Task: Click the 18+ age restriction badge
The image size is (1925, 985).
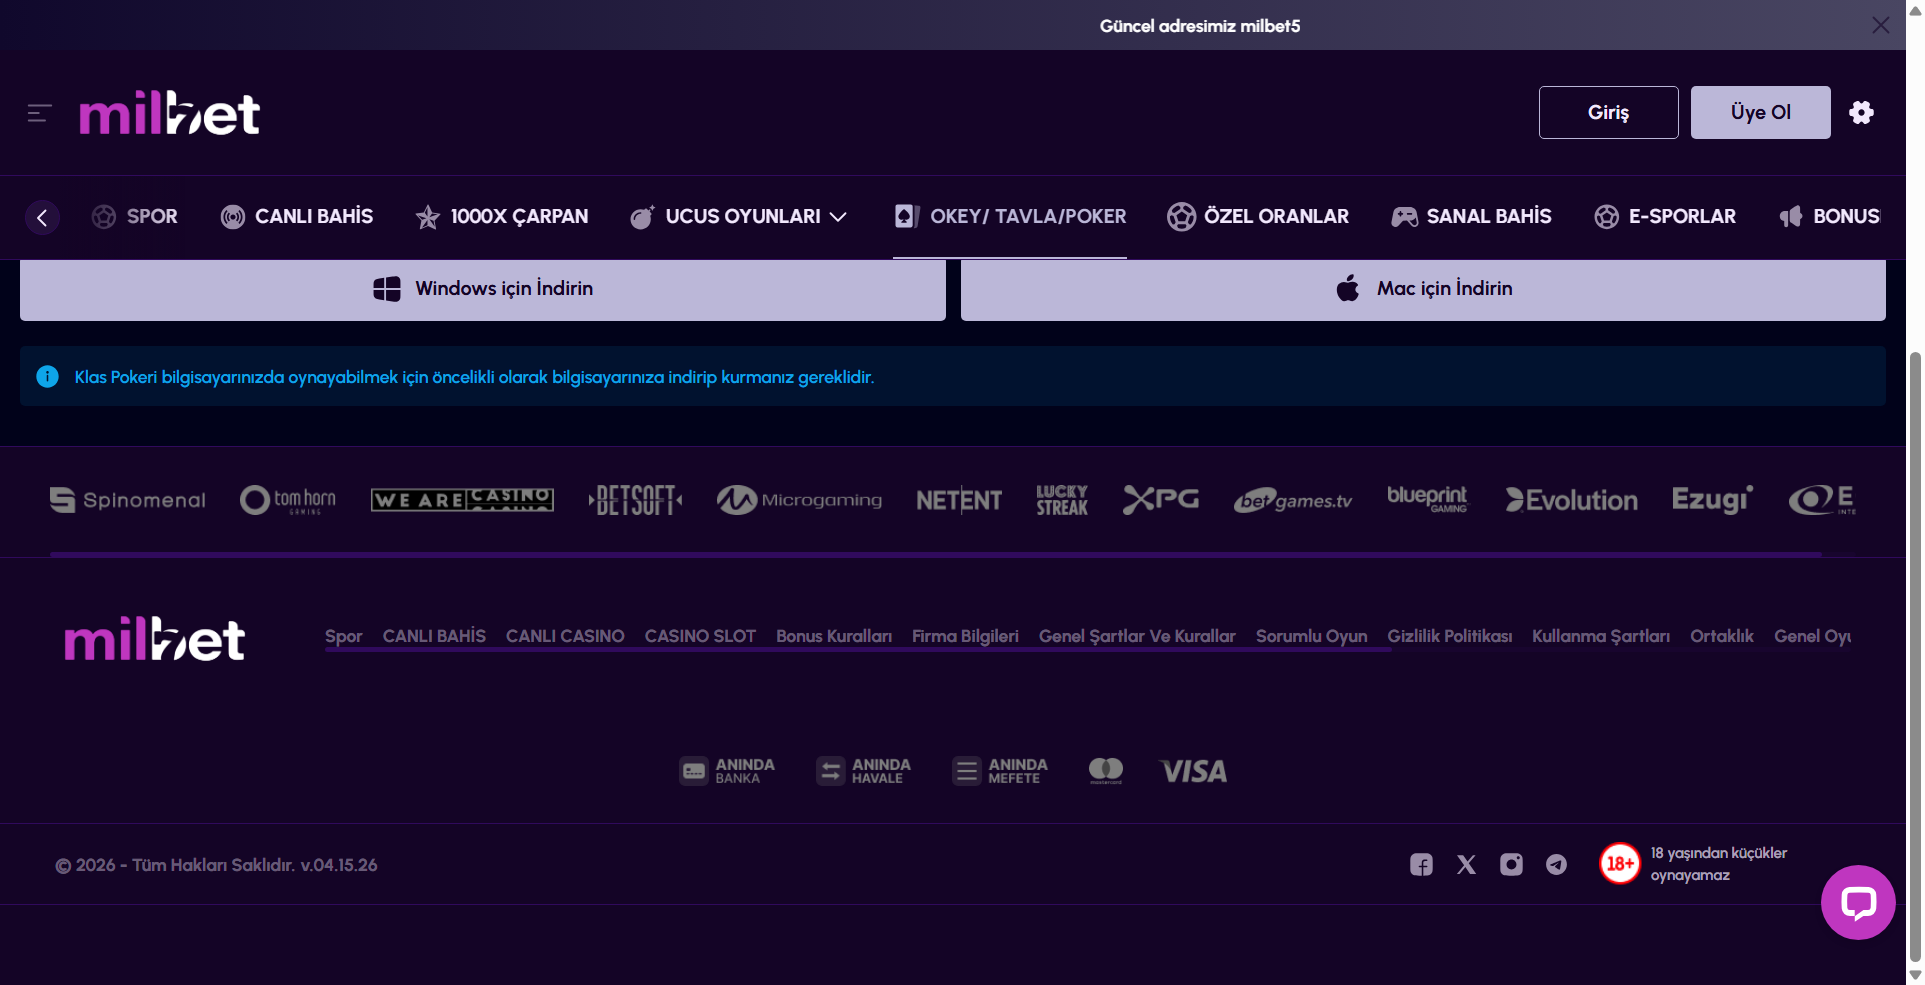Action: click(1620, 864)
